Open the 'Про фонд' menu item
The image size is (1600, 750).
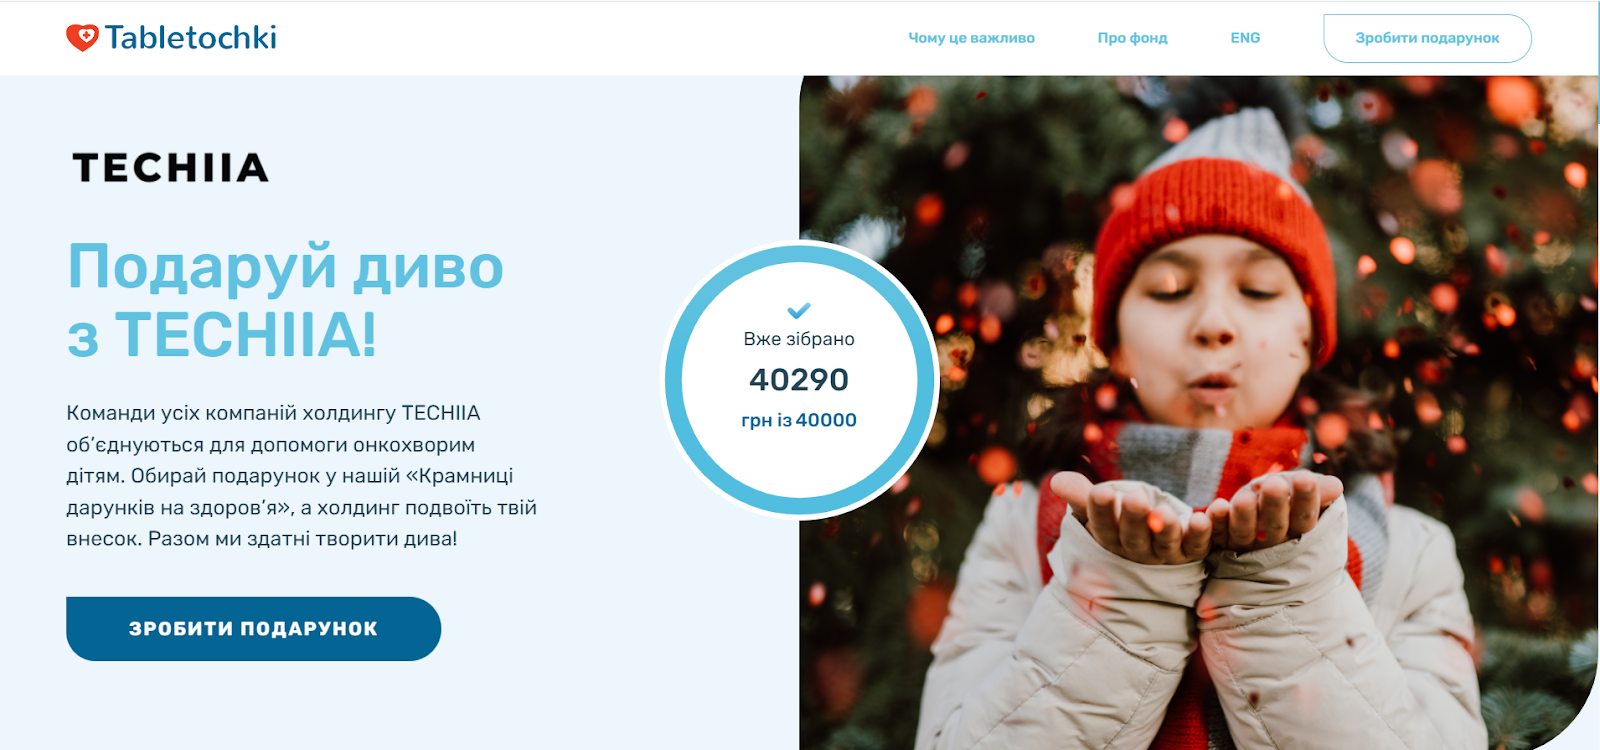[1132, 38]
